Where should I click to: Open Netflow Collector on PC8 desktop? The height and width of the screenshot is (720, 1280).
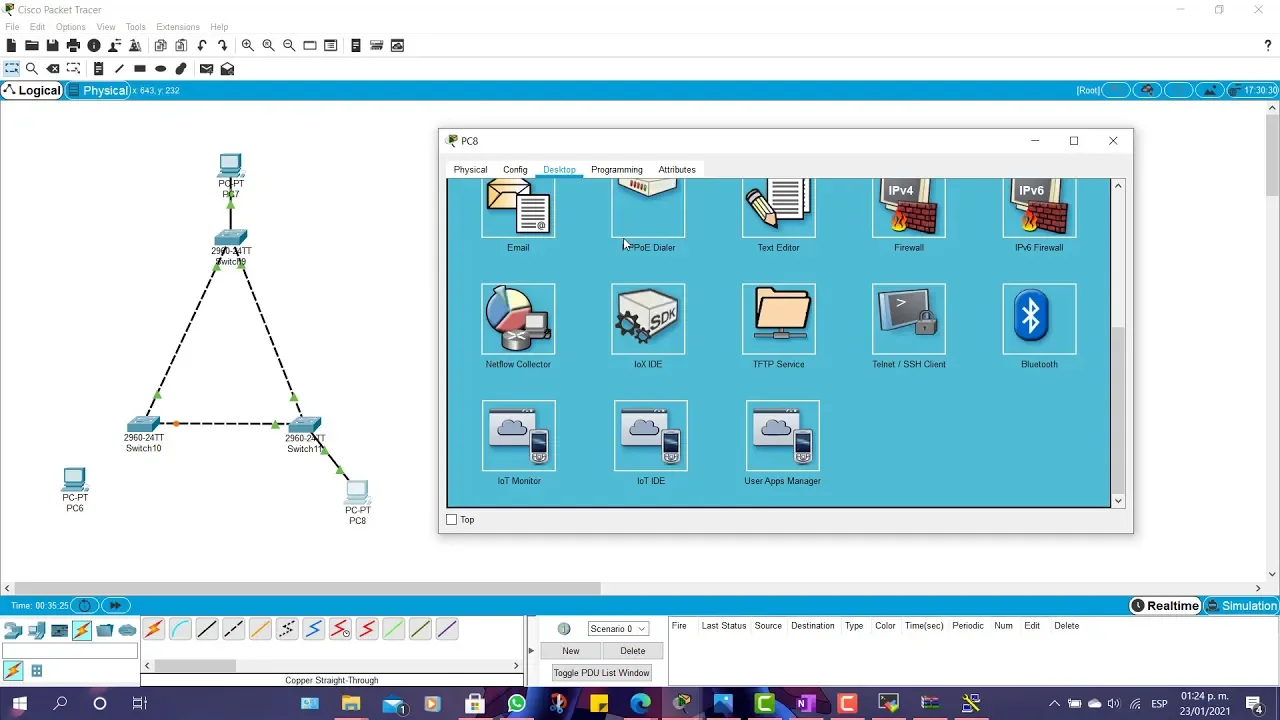click(518, 319)
